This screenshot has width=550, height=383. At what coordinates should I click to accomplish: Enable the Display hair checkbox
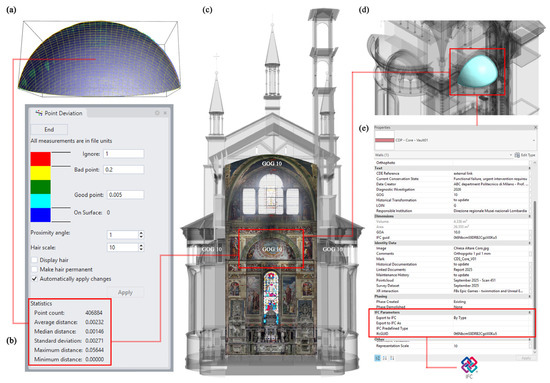pyautogui.click(x=34, y=260)
